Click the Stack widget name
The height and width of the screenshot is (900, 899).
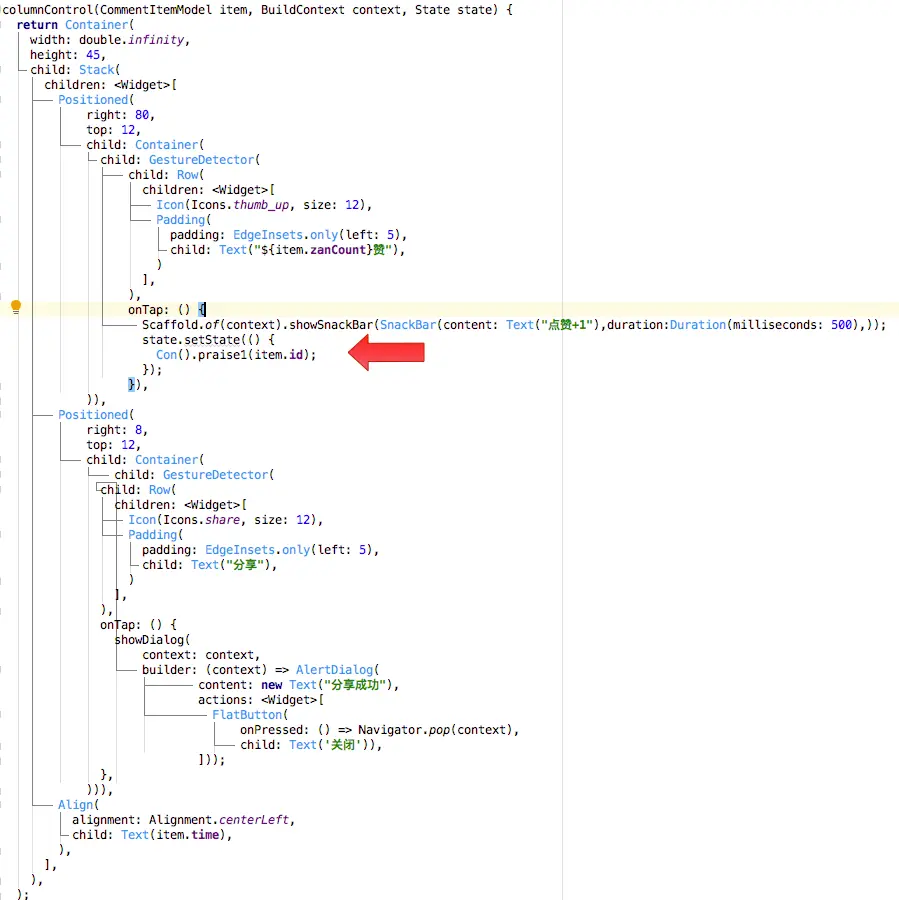click(96, 69)
